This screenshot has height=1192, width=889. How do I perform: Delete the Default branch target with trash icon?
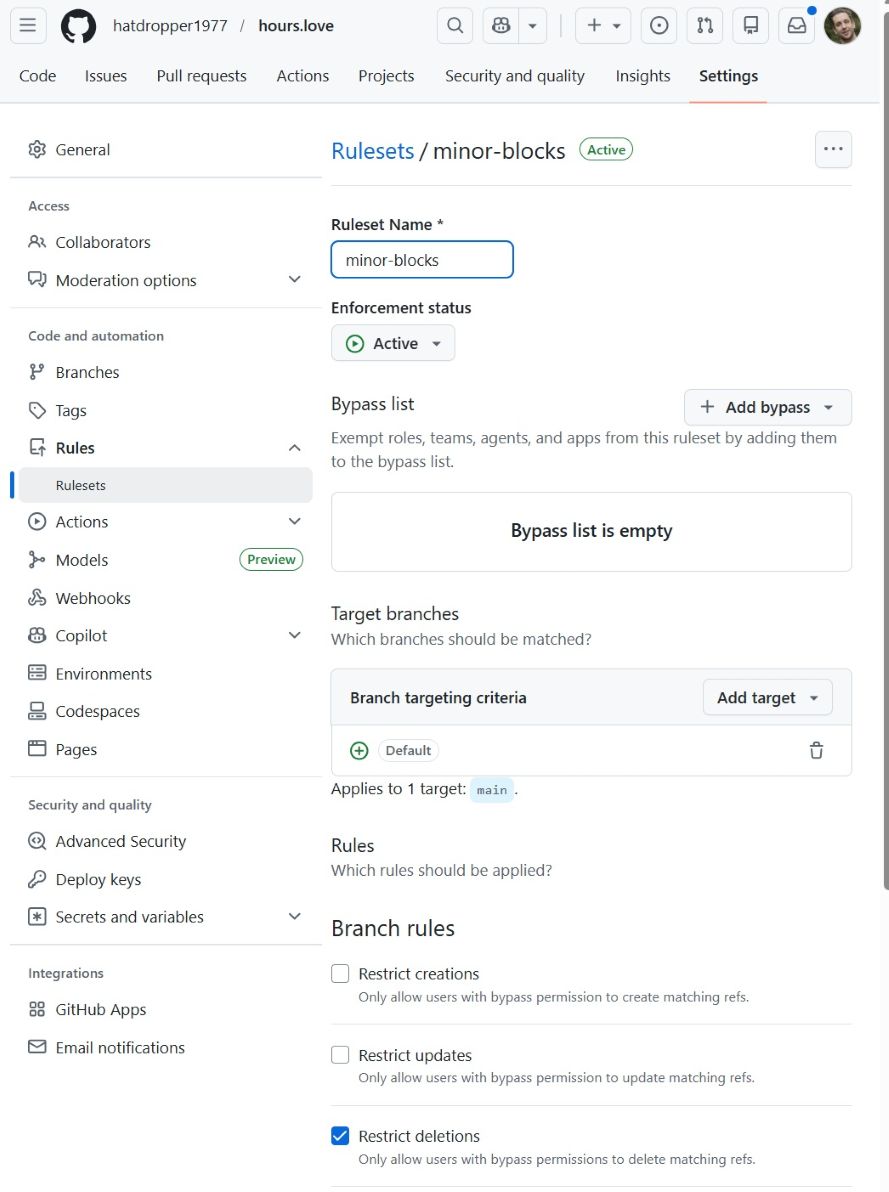click(x=816, y=750)
